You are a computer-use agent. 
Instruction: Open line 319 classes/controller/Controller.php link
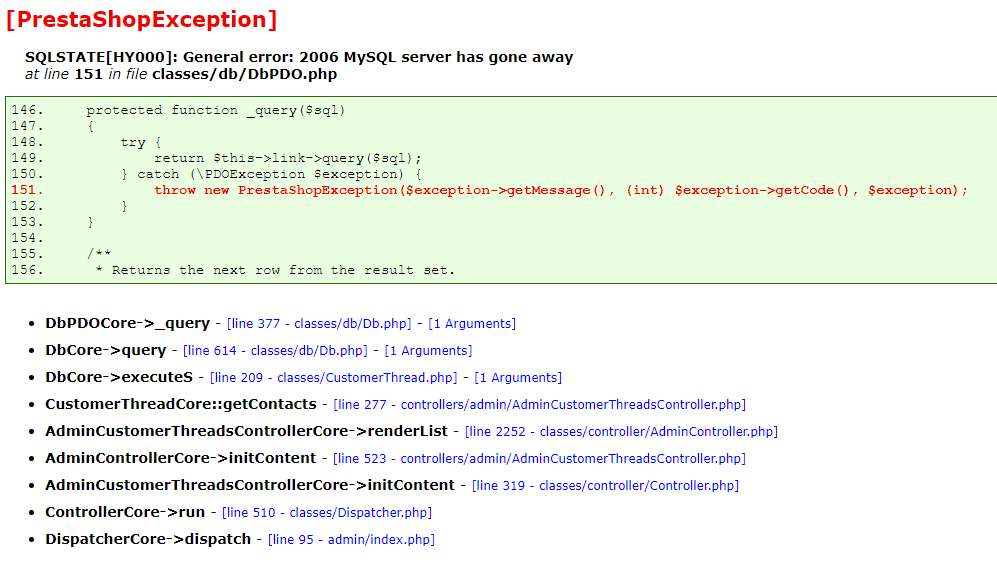[605, 486]
